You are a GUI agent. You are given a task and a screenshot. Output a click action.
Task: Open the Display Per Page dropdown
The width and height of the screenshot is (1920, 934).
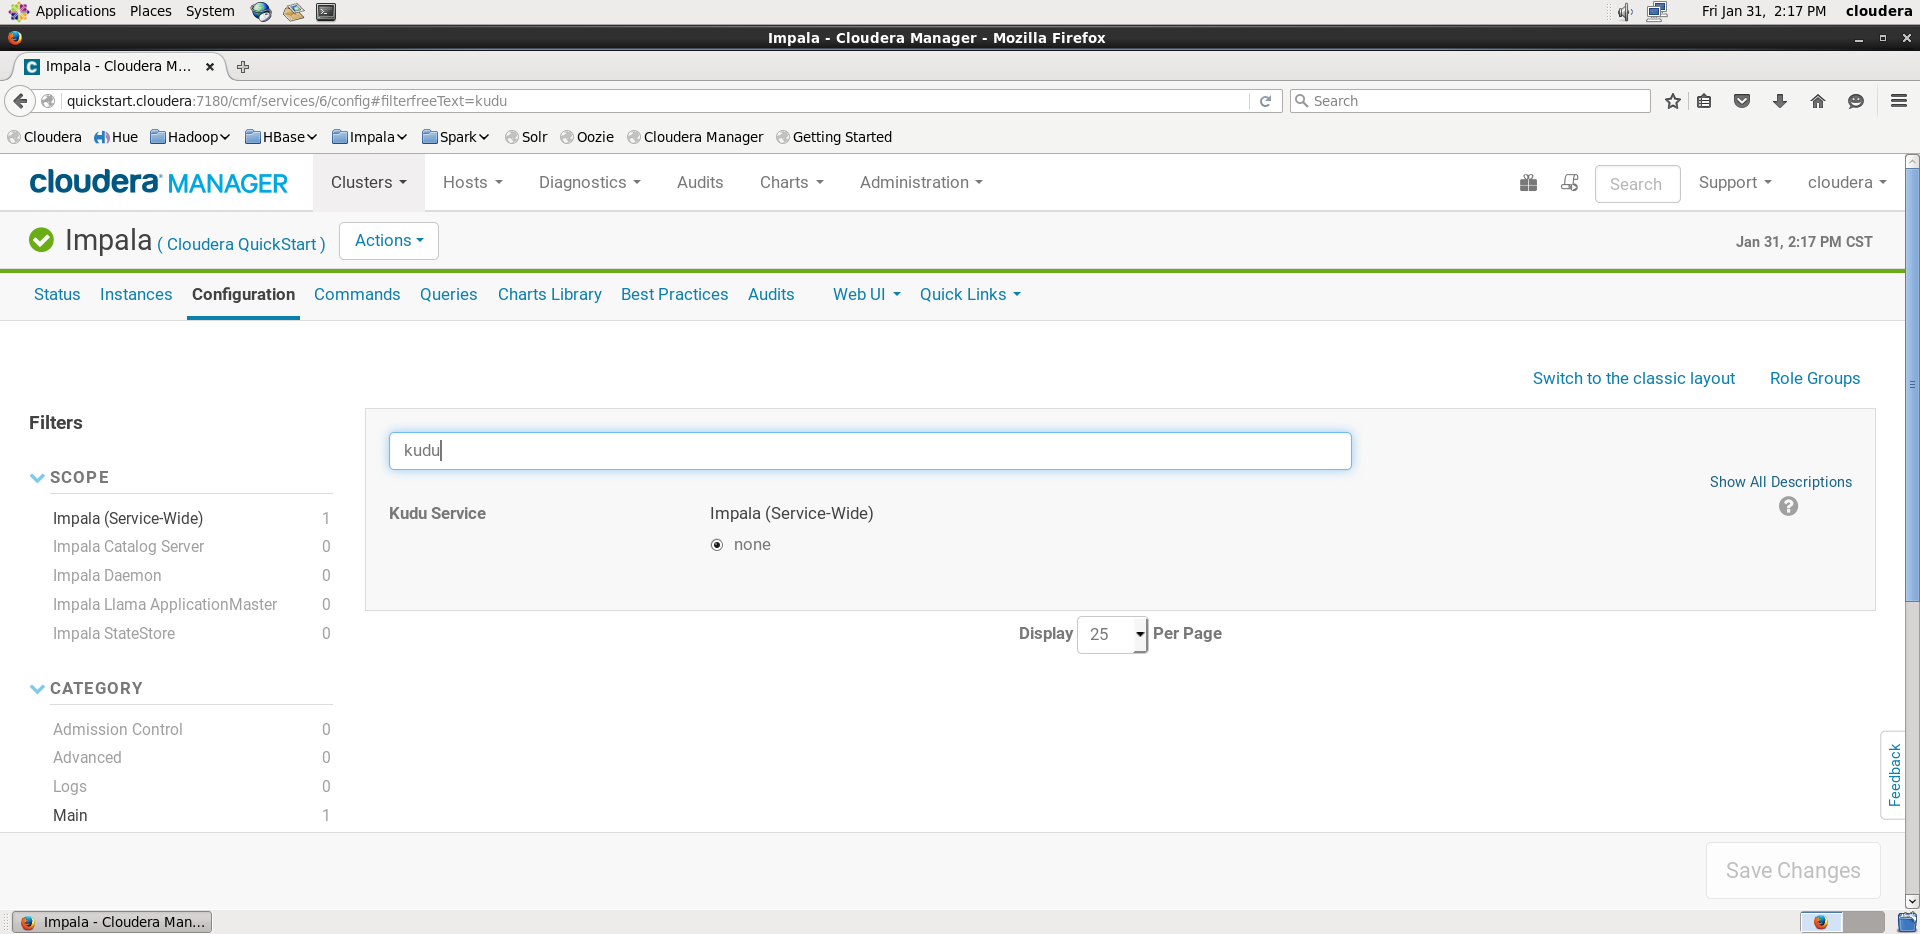click(x=1111, y=634)
